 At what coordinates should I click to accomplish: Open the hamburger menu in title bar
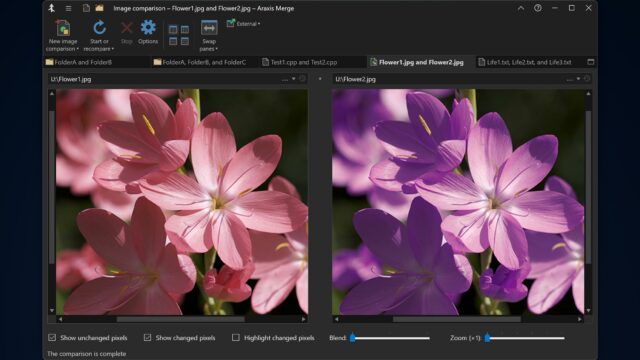click(69, 8)
